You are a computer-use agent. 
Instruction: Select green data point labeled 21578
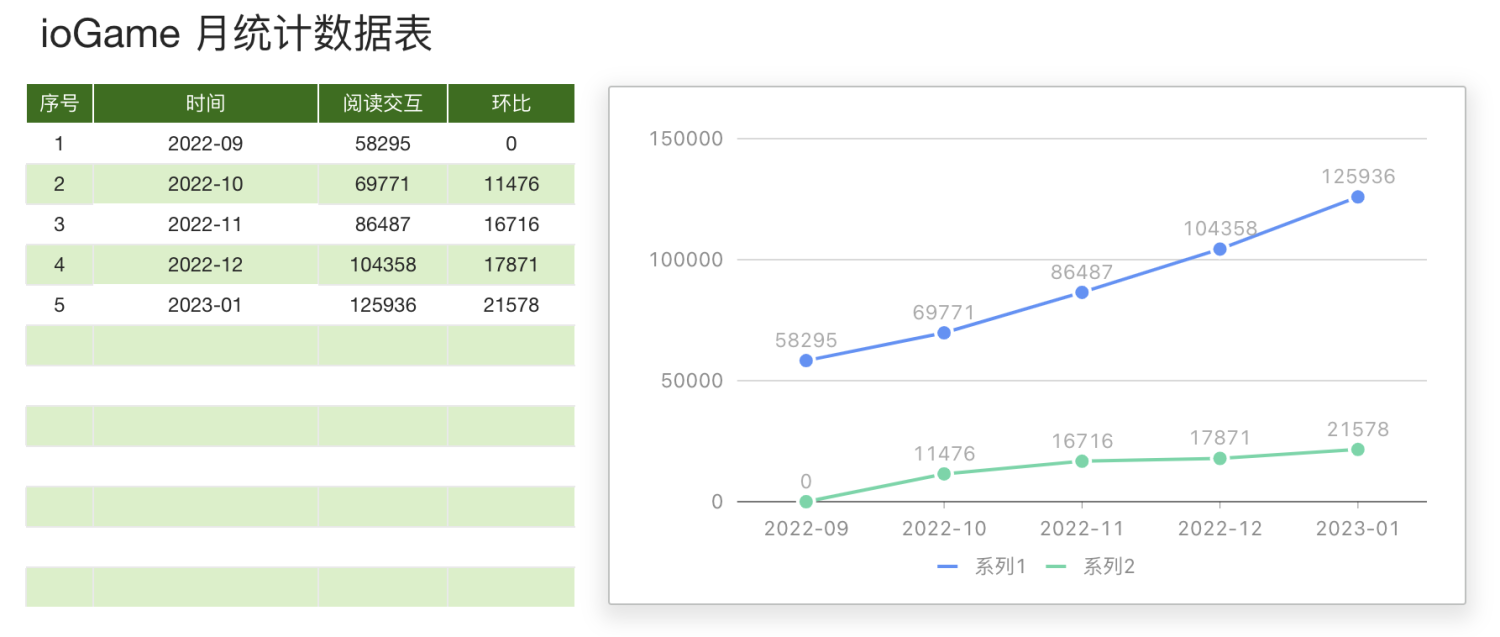[x=1357, y=449]
